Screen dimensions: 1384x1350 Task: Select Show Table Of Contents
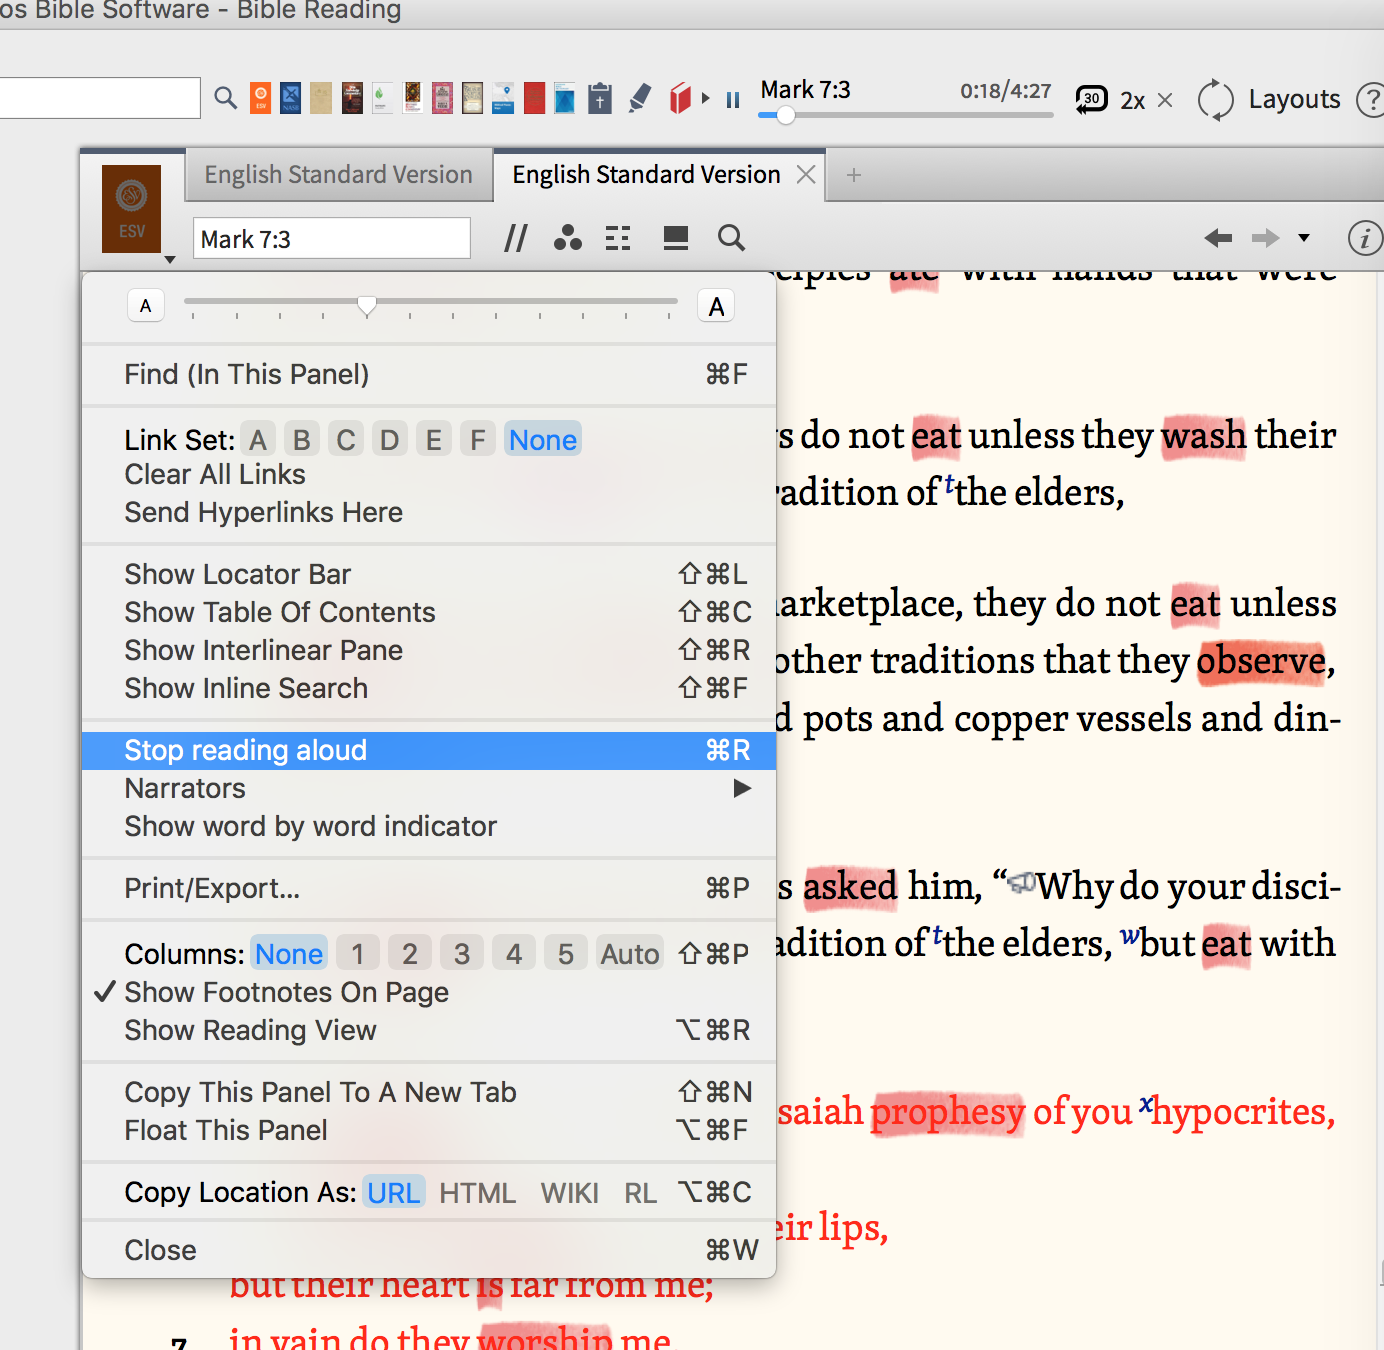pos(429,612)
